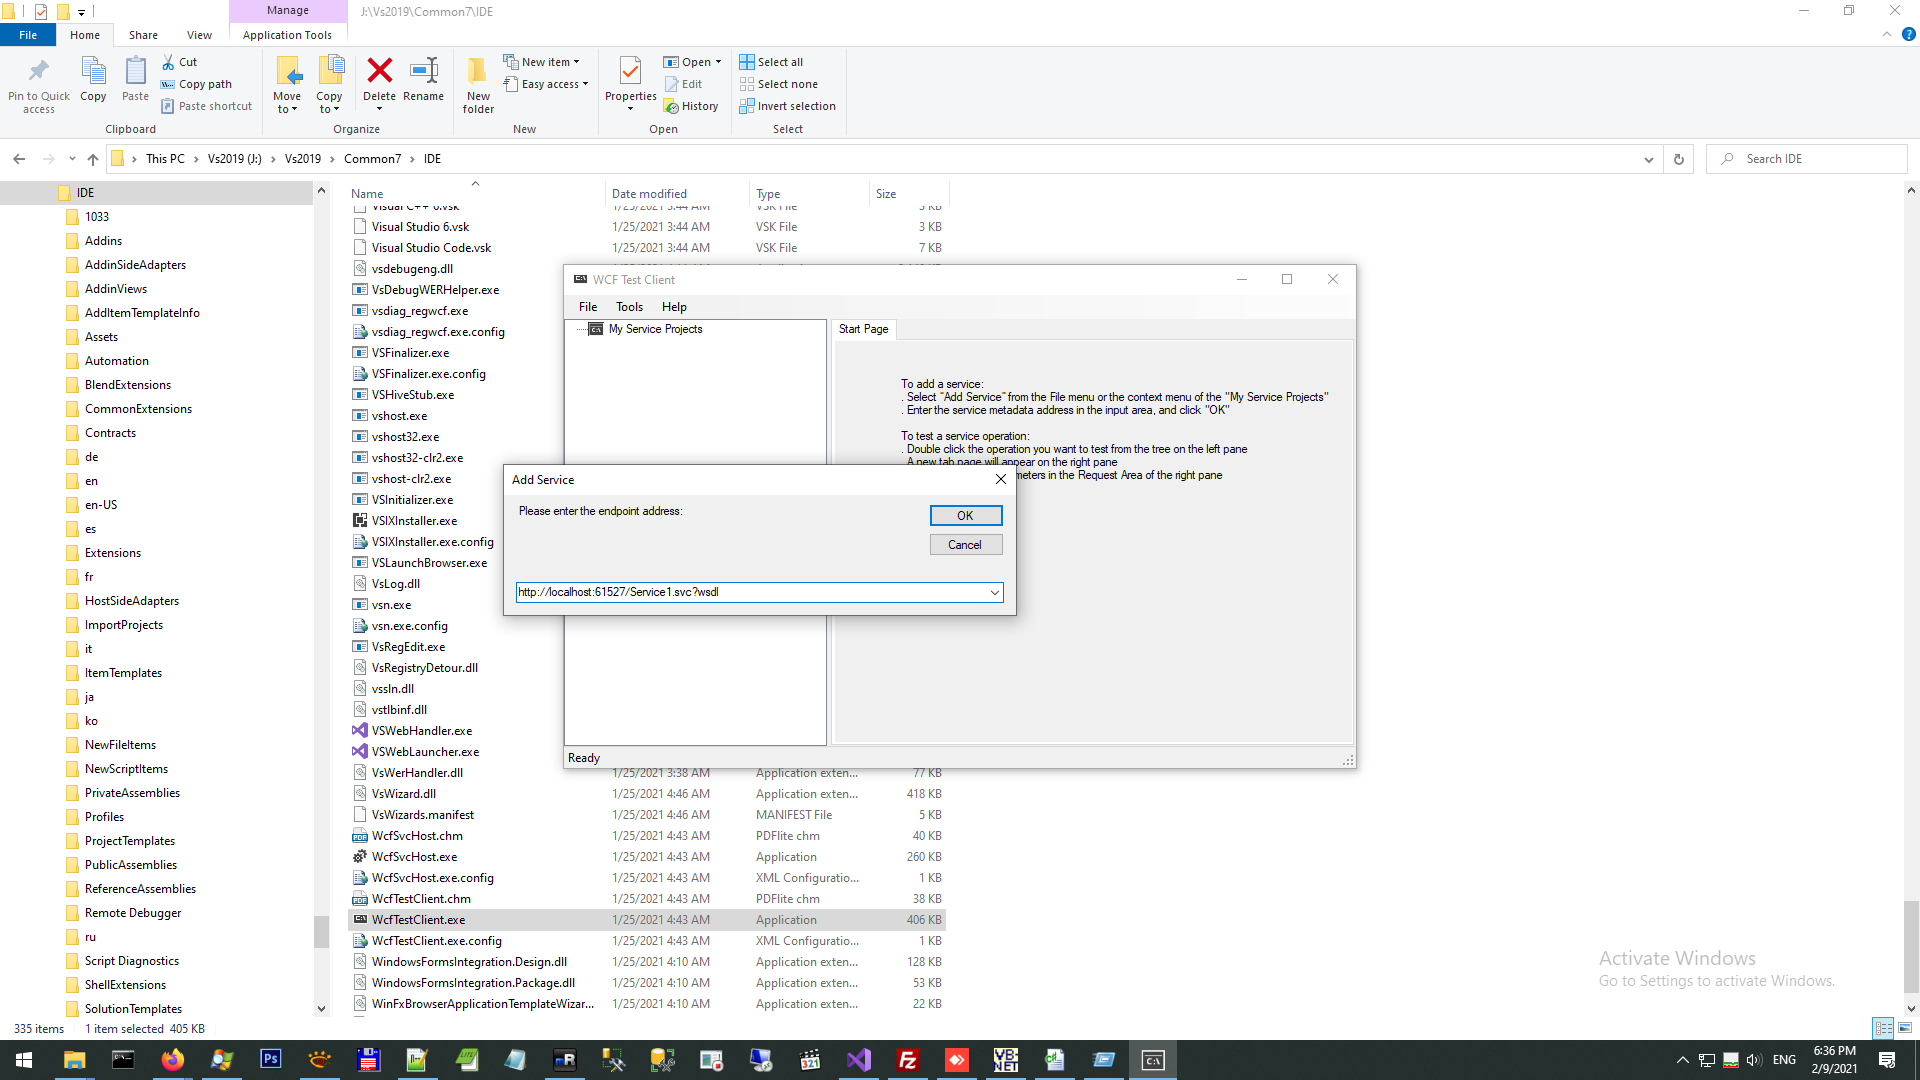
Task: Click the Paste icon in the Clipboard group
Action: (x=135, y=79)
